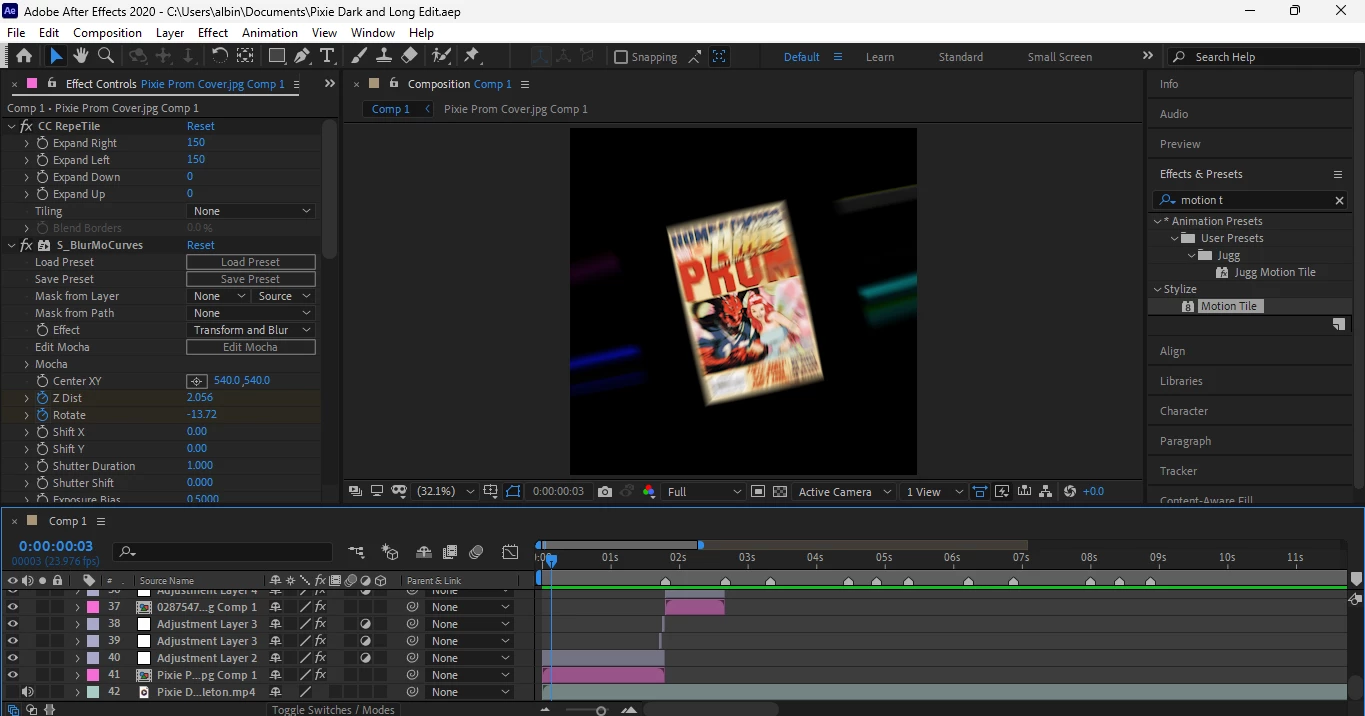
Task: Open the Graph Editor icon
Action: 510,552
